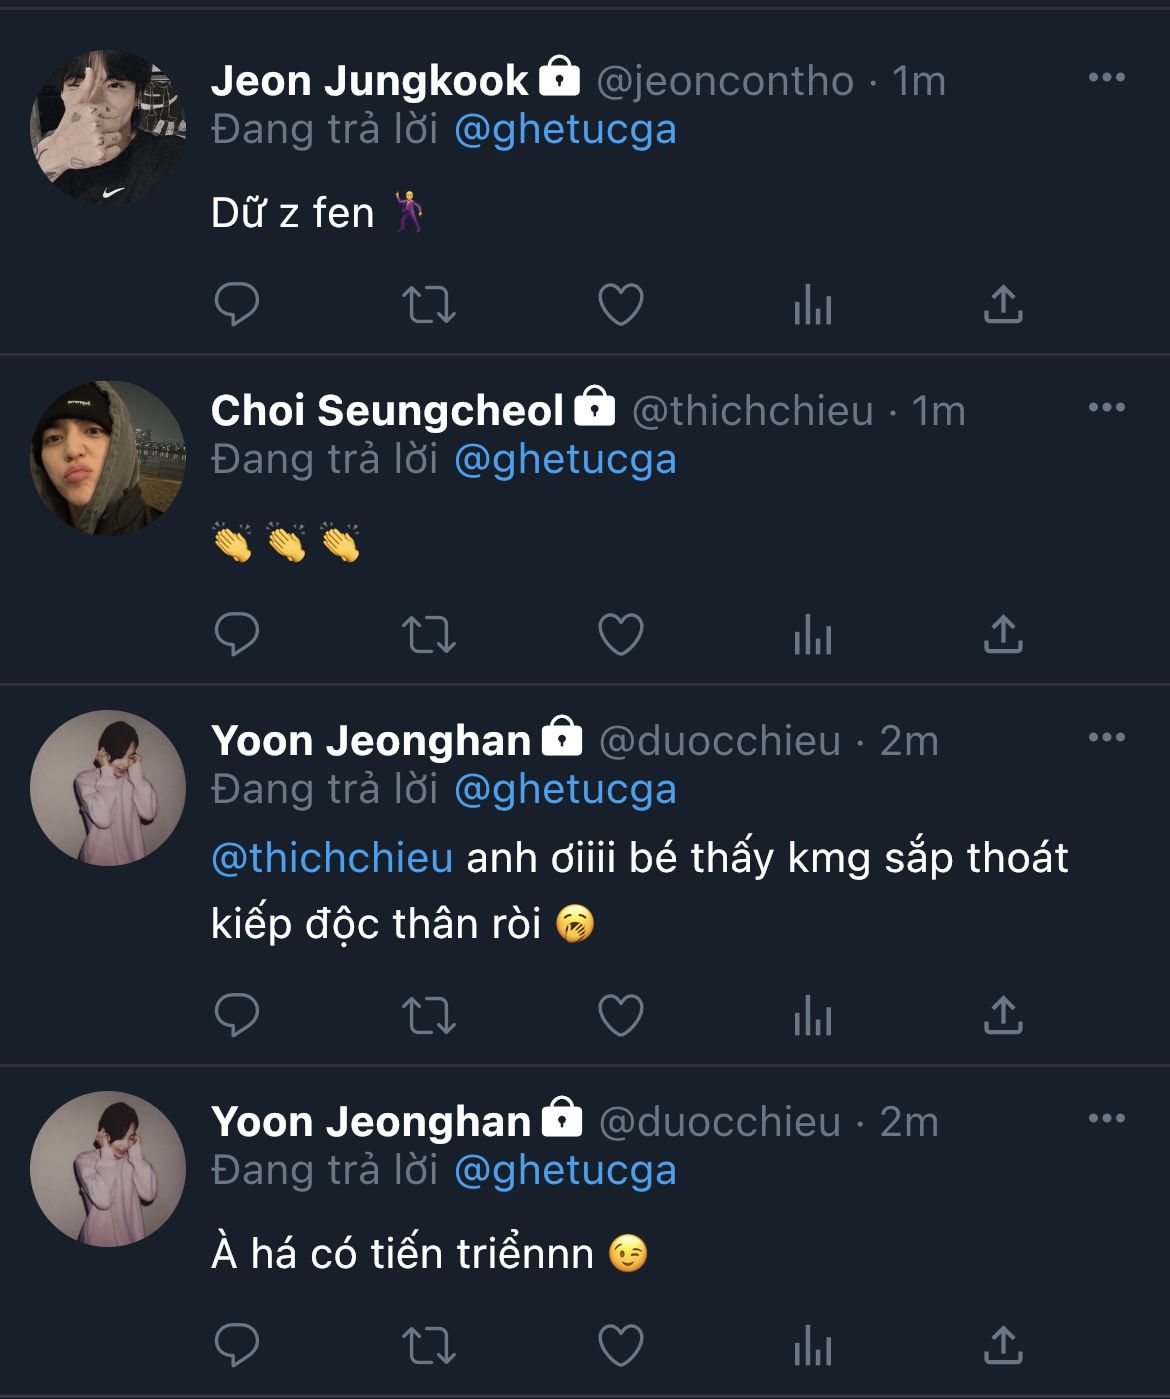Like Jeon Jungkook's tweet
This screenshot has height=1399, width=1170.
620,305
